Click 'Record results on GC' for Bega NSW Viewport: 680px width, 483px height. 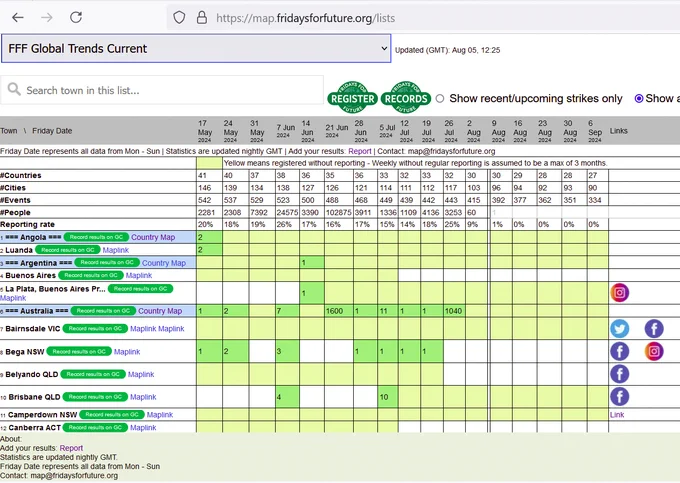pyautogui.click(x=79, y=352)
